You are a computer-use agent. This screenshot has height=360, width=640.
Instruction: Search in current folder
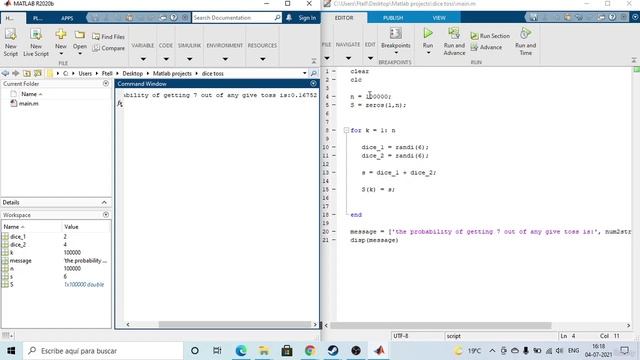click(313, 73)
